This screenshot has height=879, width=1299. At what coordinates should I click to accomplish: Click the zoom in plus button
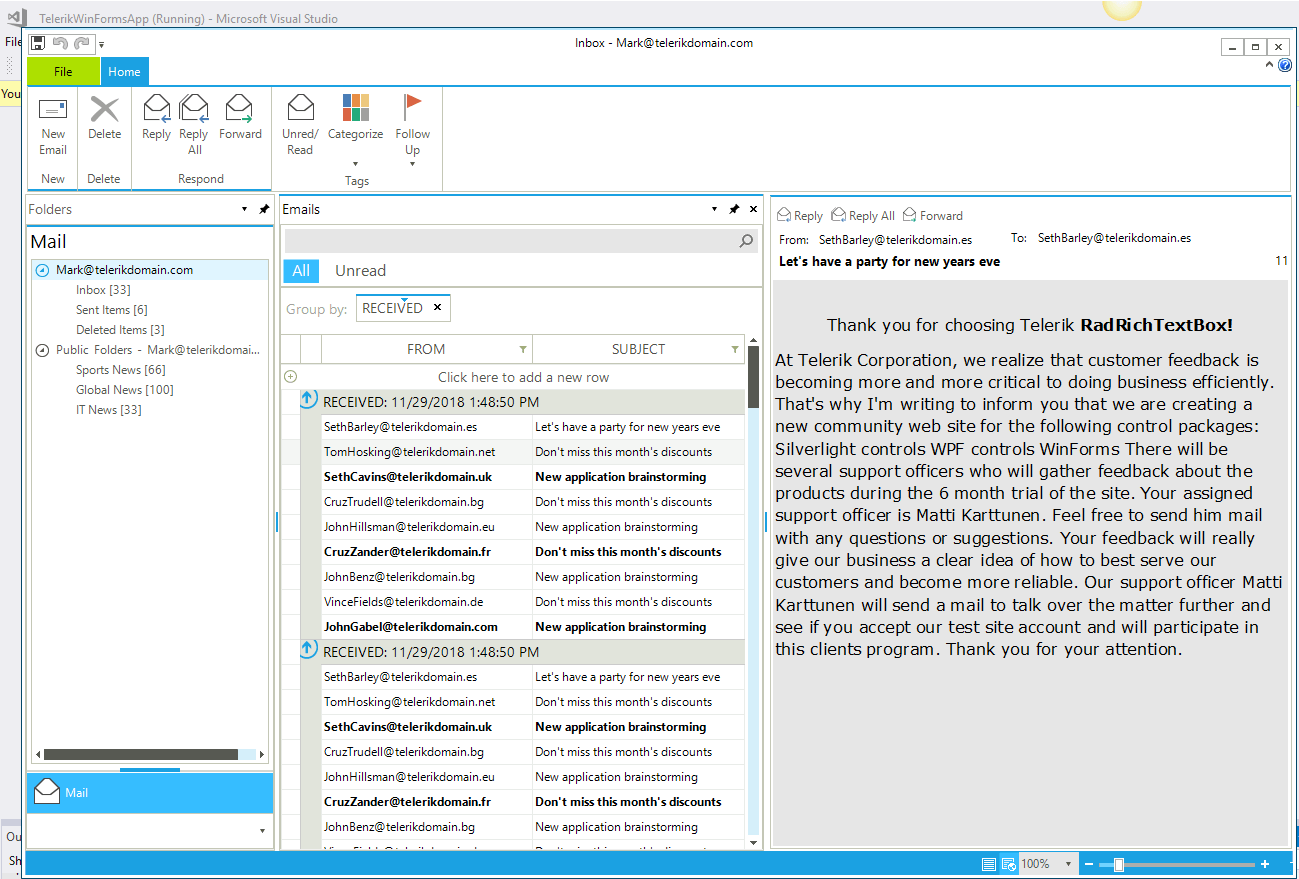(x=1264, y=864)
